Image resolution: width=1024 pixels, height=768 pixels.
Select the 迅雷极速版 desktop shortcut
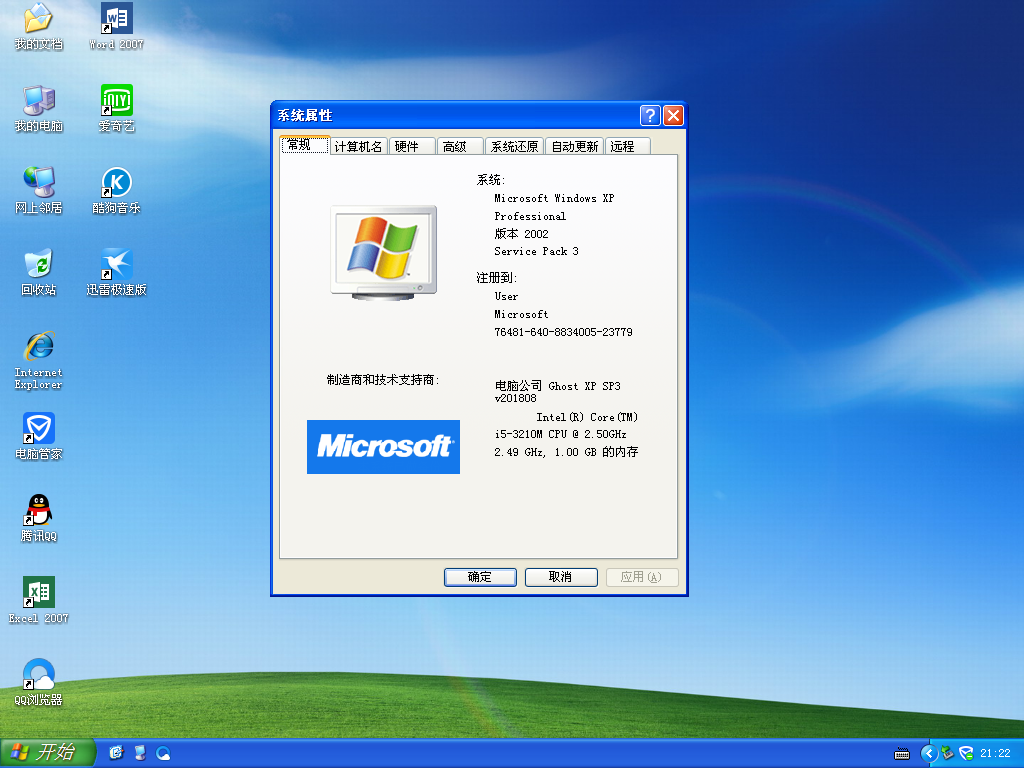[x=116, y=272]
